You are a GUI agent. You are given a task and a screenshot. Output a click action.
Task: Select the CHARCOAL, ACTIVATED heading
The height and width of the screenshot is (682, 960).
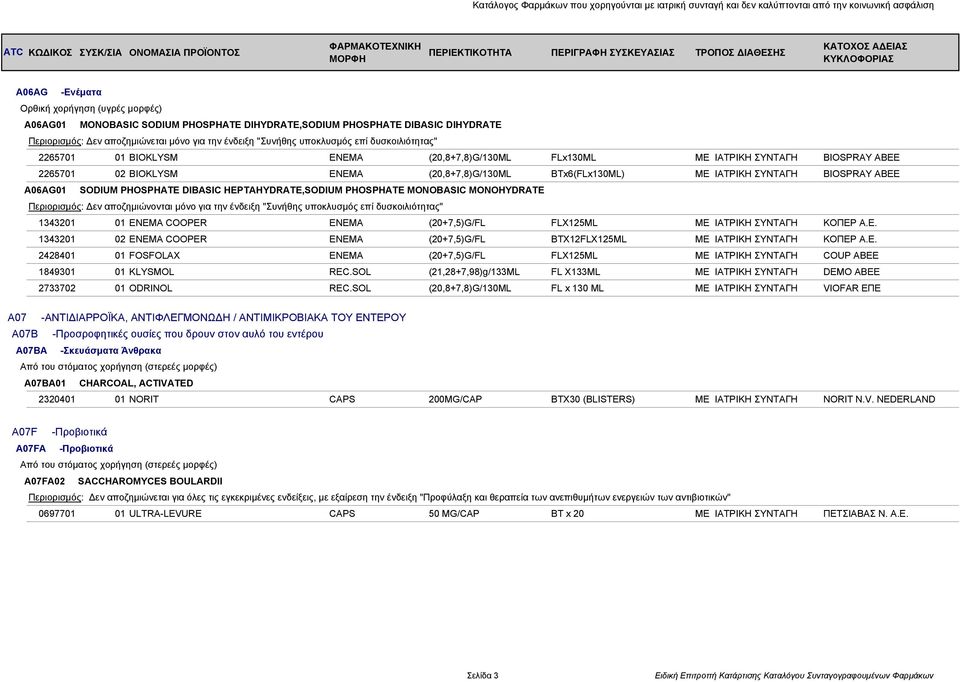click(109, 383)
